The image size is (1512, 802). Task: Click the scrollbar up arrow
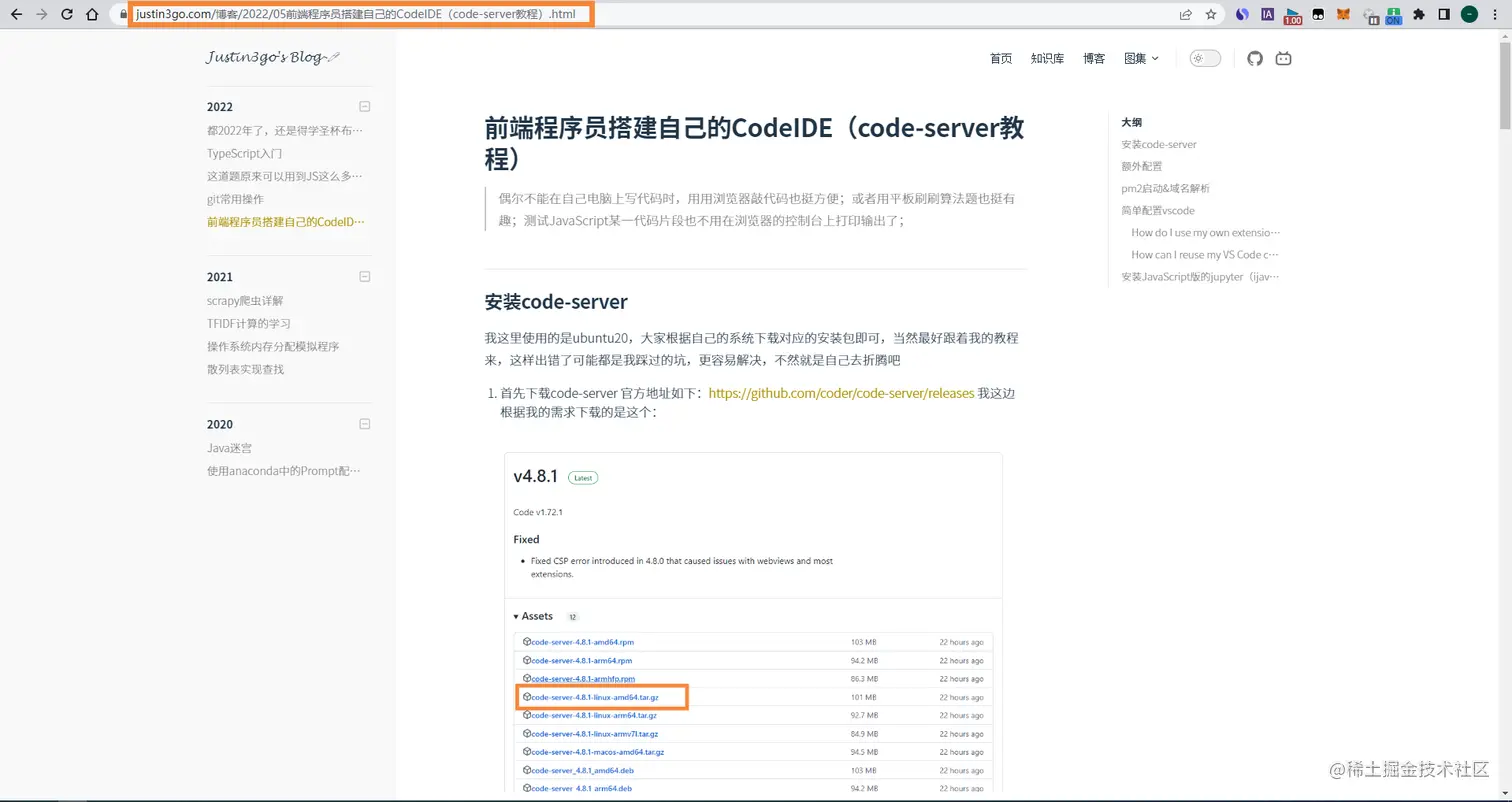tap(1505, 35)
